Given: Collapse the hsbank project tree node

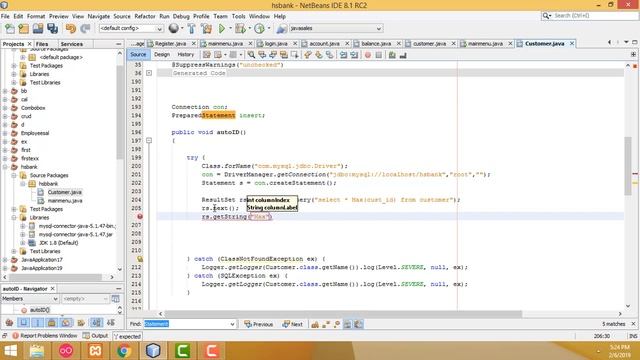Looking at the screenshot, I should [x=5, y=167].
